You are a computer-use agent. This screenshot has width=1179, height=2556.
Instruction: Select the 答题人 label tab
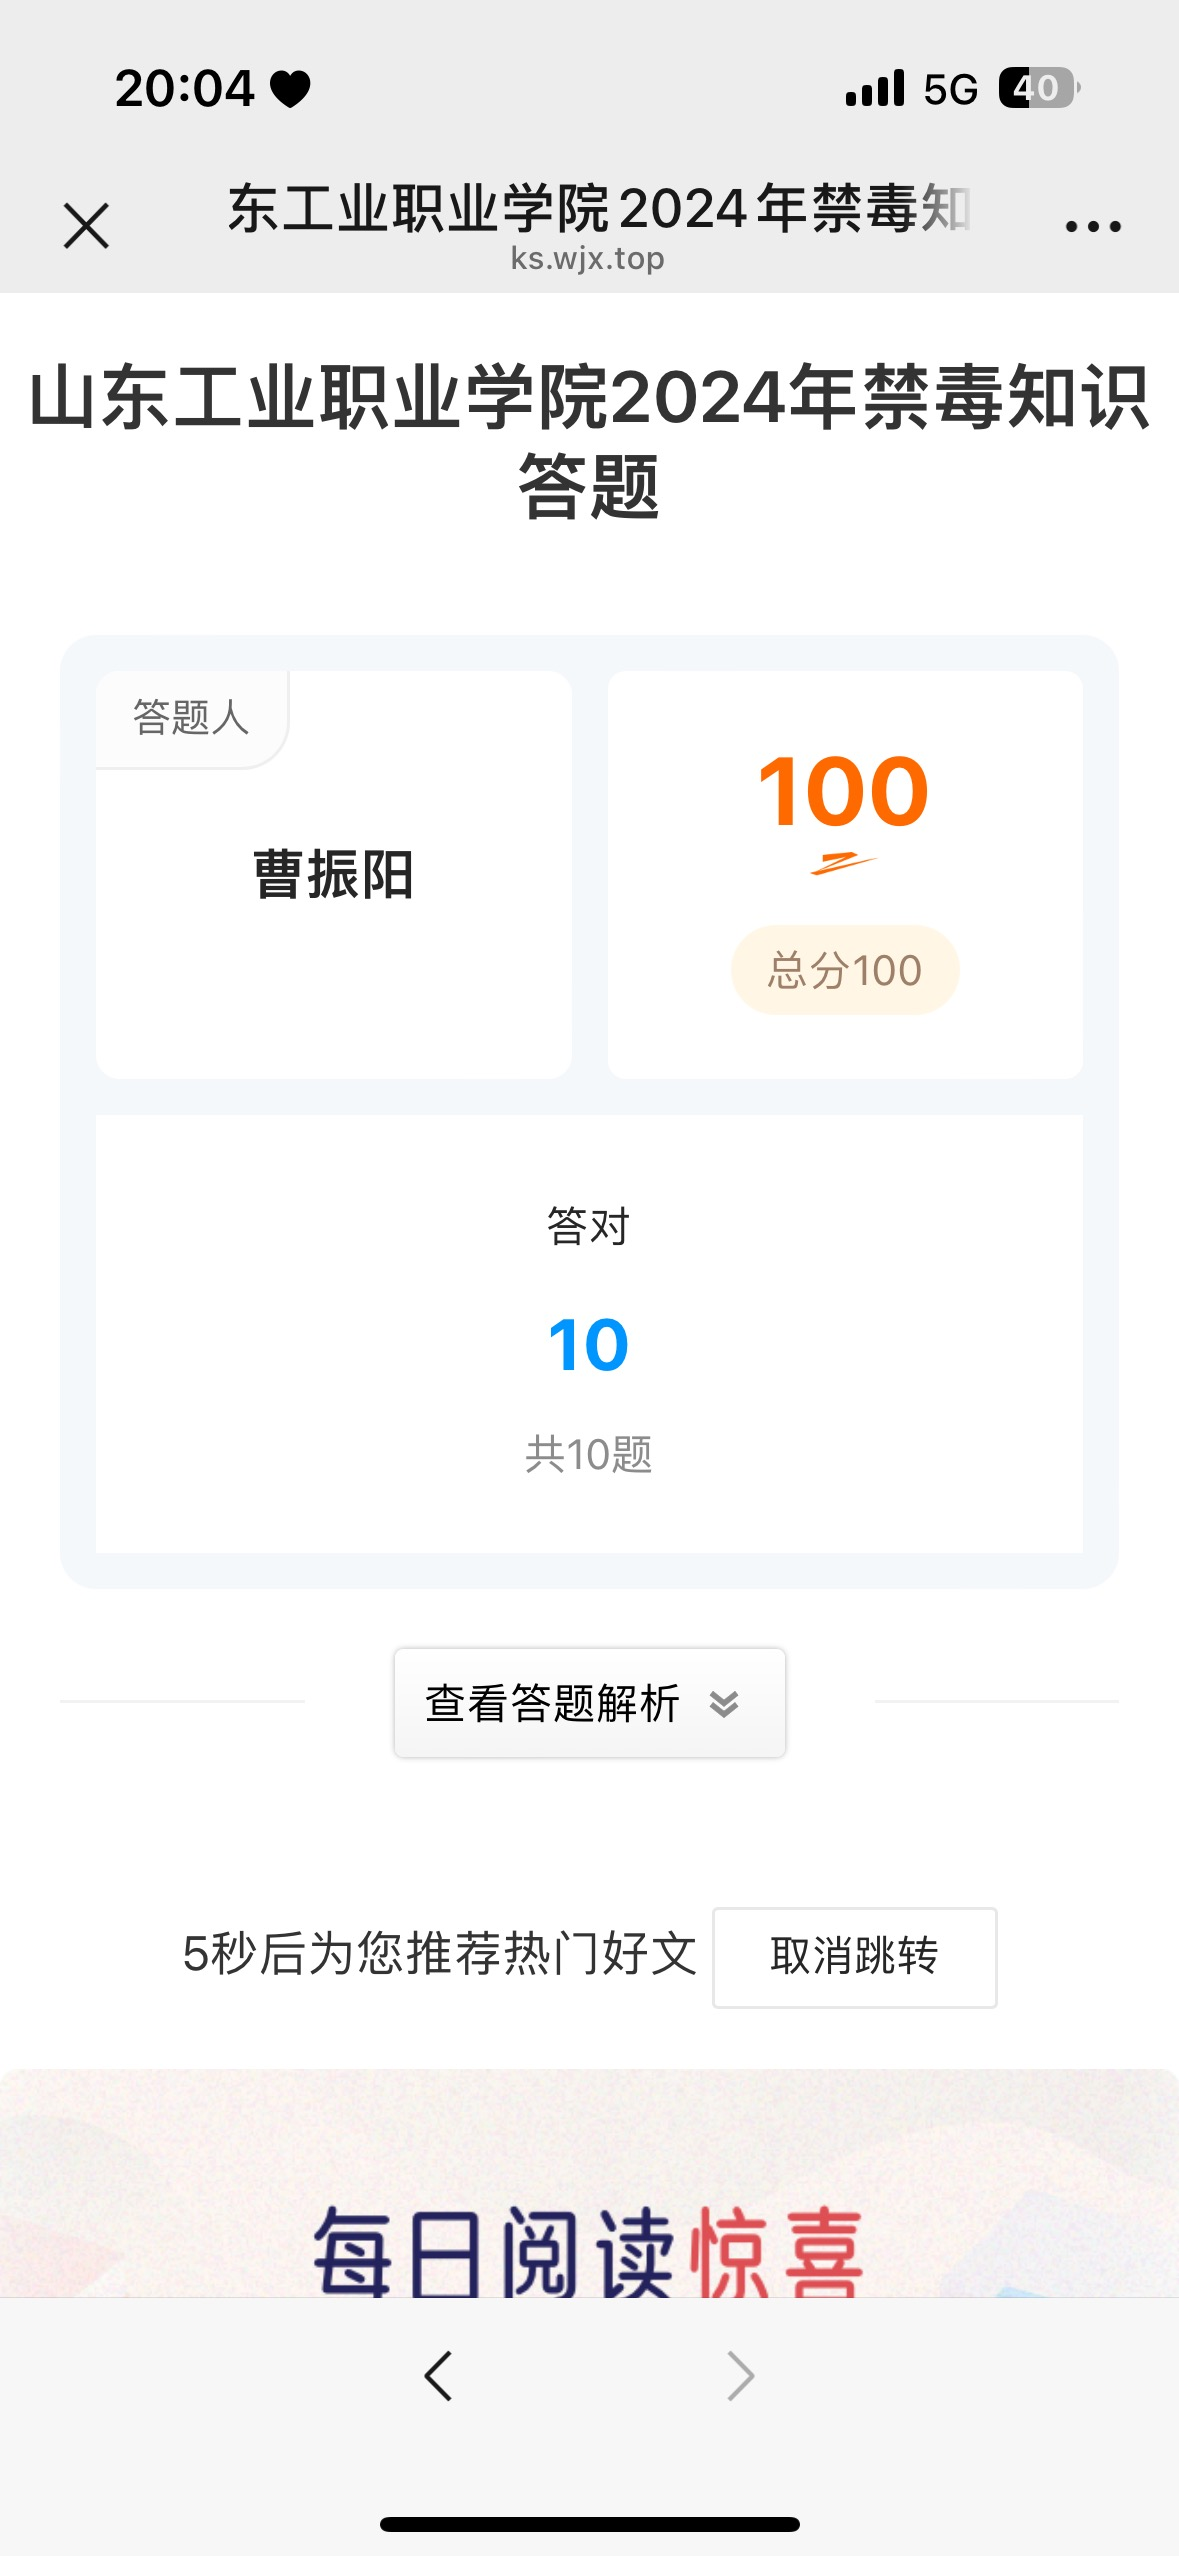191,718
